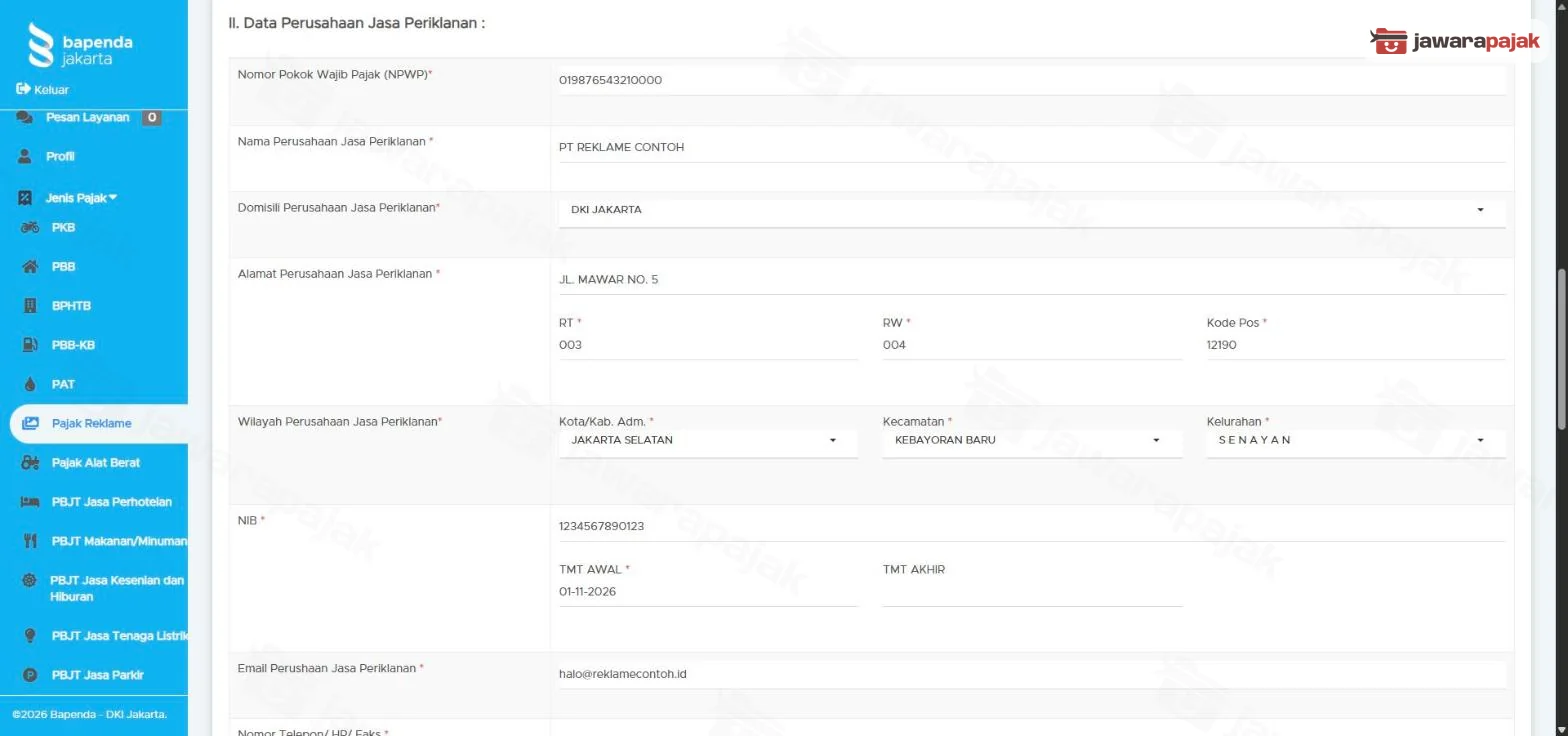Click the PAT water drop icon
The width and height of the screenshot is (1568, 736).
pos(30,384)
